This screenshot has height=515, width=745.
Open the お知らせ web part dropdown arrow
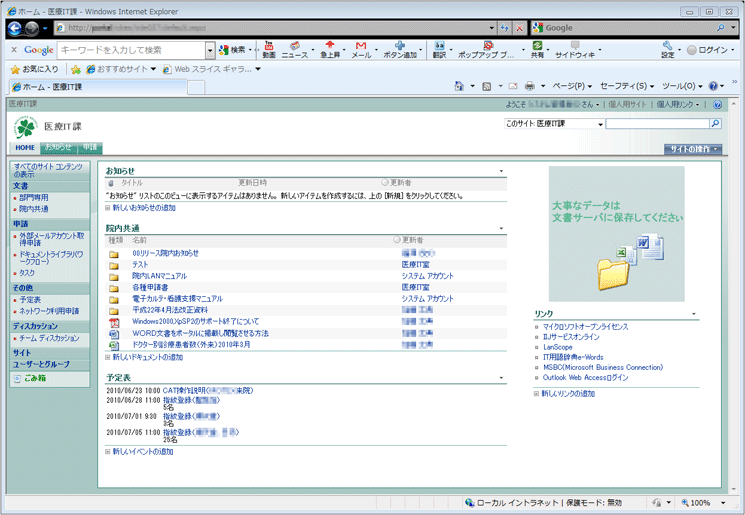point(502,171)
